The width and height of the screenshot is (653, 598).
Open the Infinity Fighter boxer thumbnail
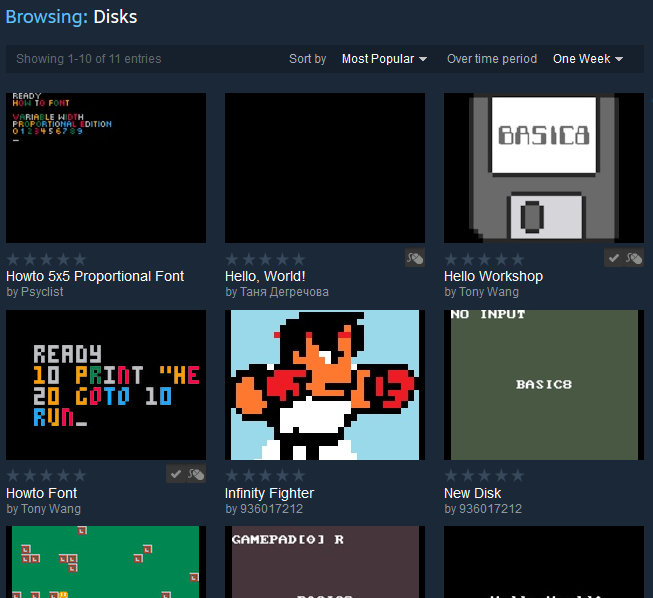(x=325, y=385)
